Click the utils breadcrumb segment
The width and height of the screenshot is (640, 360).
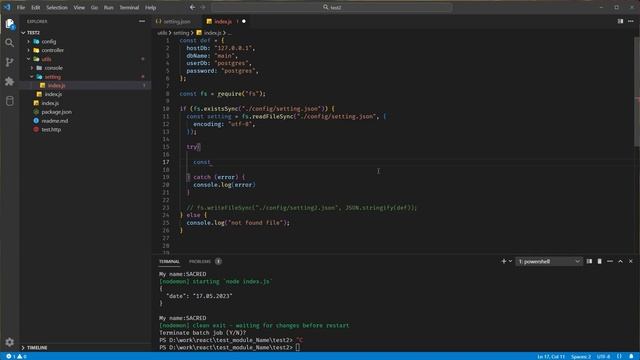[162, 33]
